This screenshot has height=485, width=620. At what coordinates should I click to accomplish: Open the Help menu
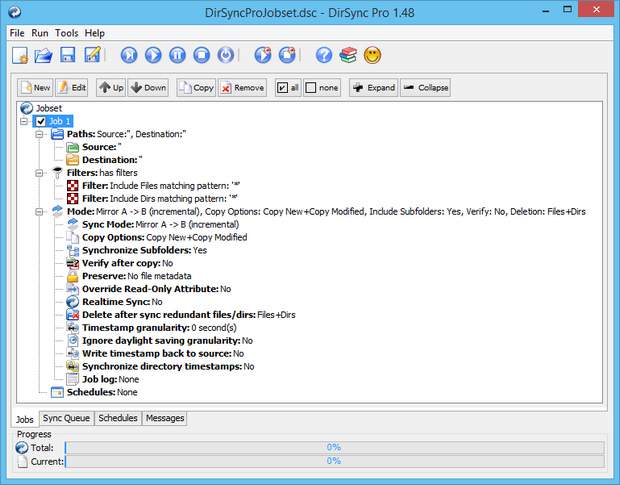click(95, 33)
